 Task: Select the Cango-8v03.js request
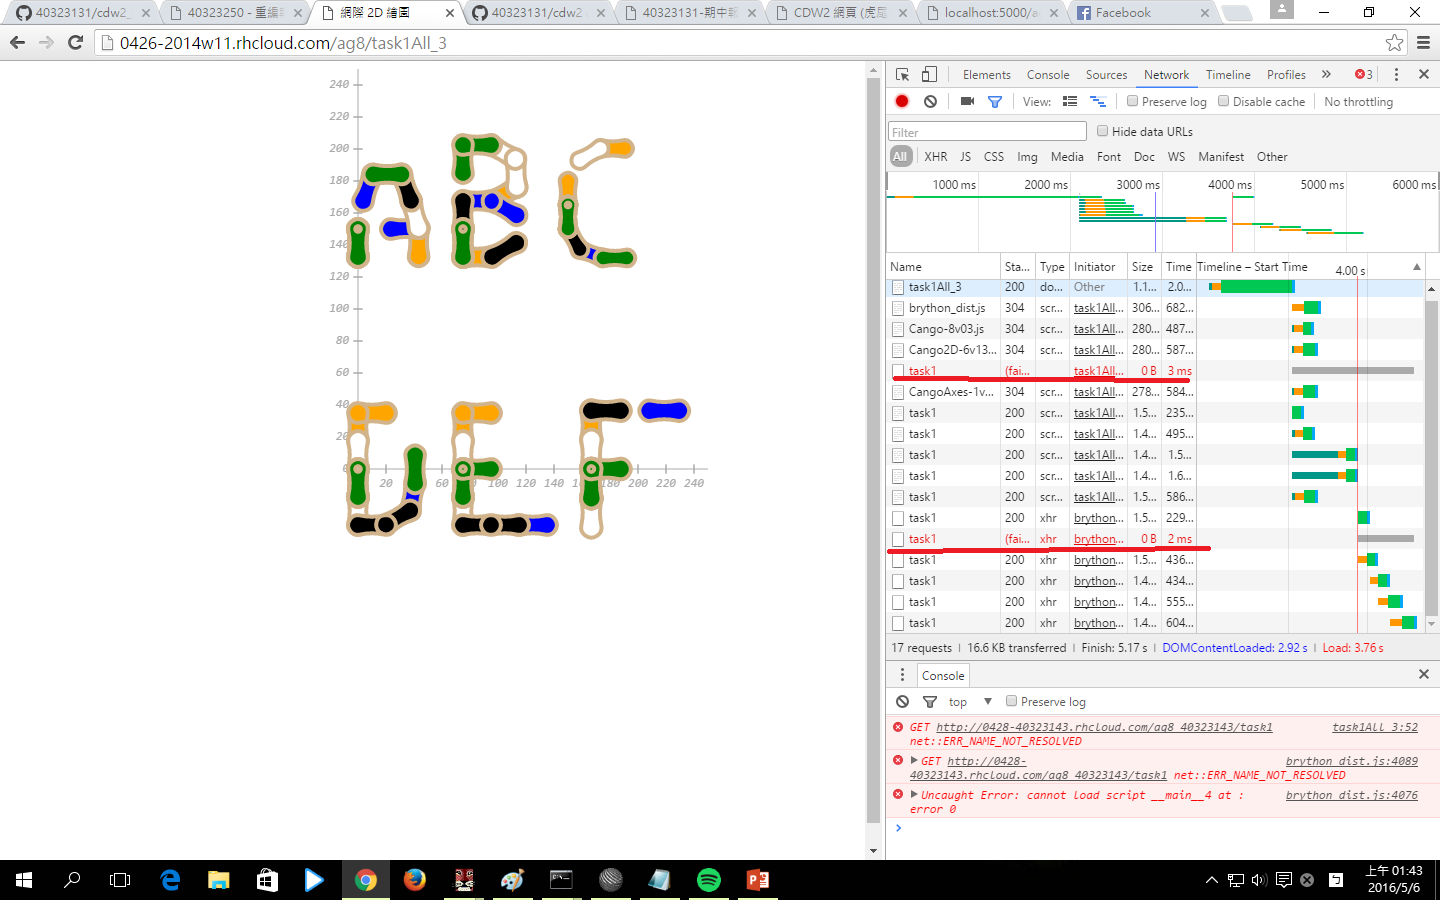(1155, 329)
